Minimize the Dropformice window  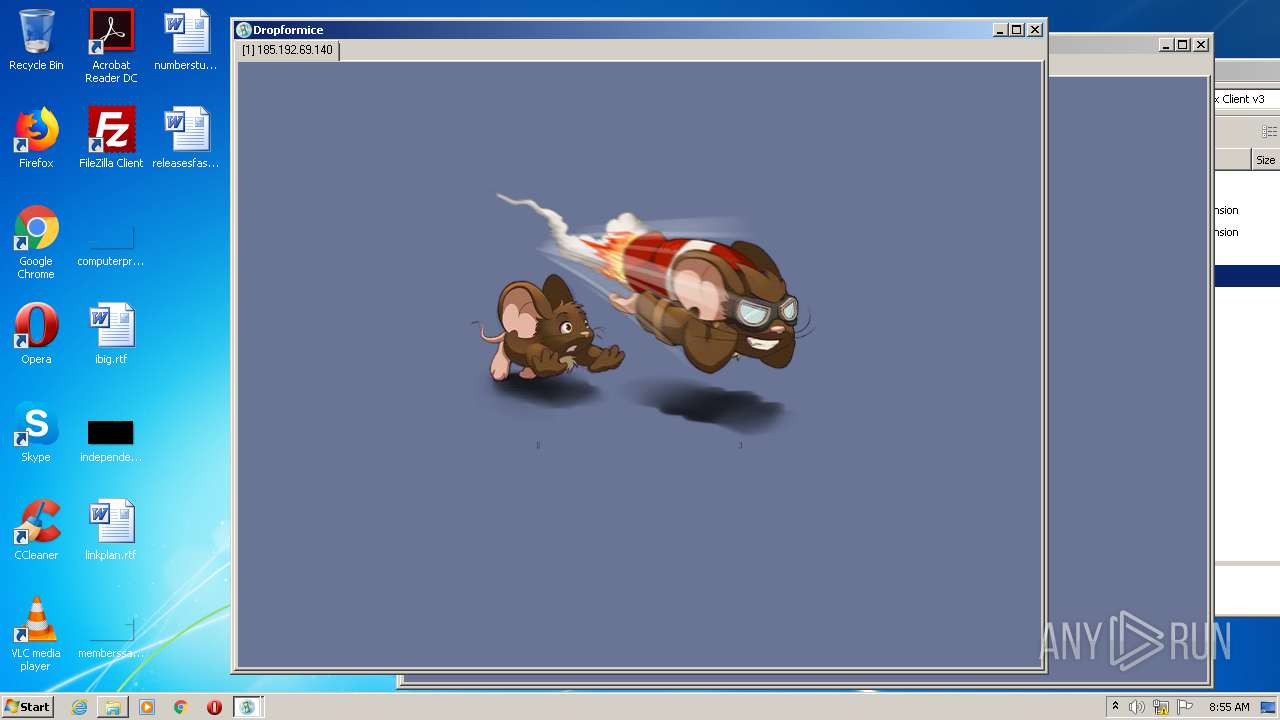(x=1000, y=30)
